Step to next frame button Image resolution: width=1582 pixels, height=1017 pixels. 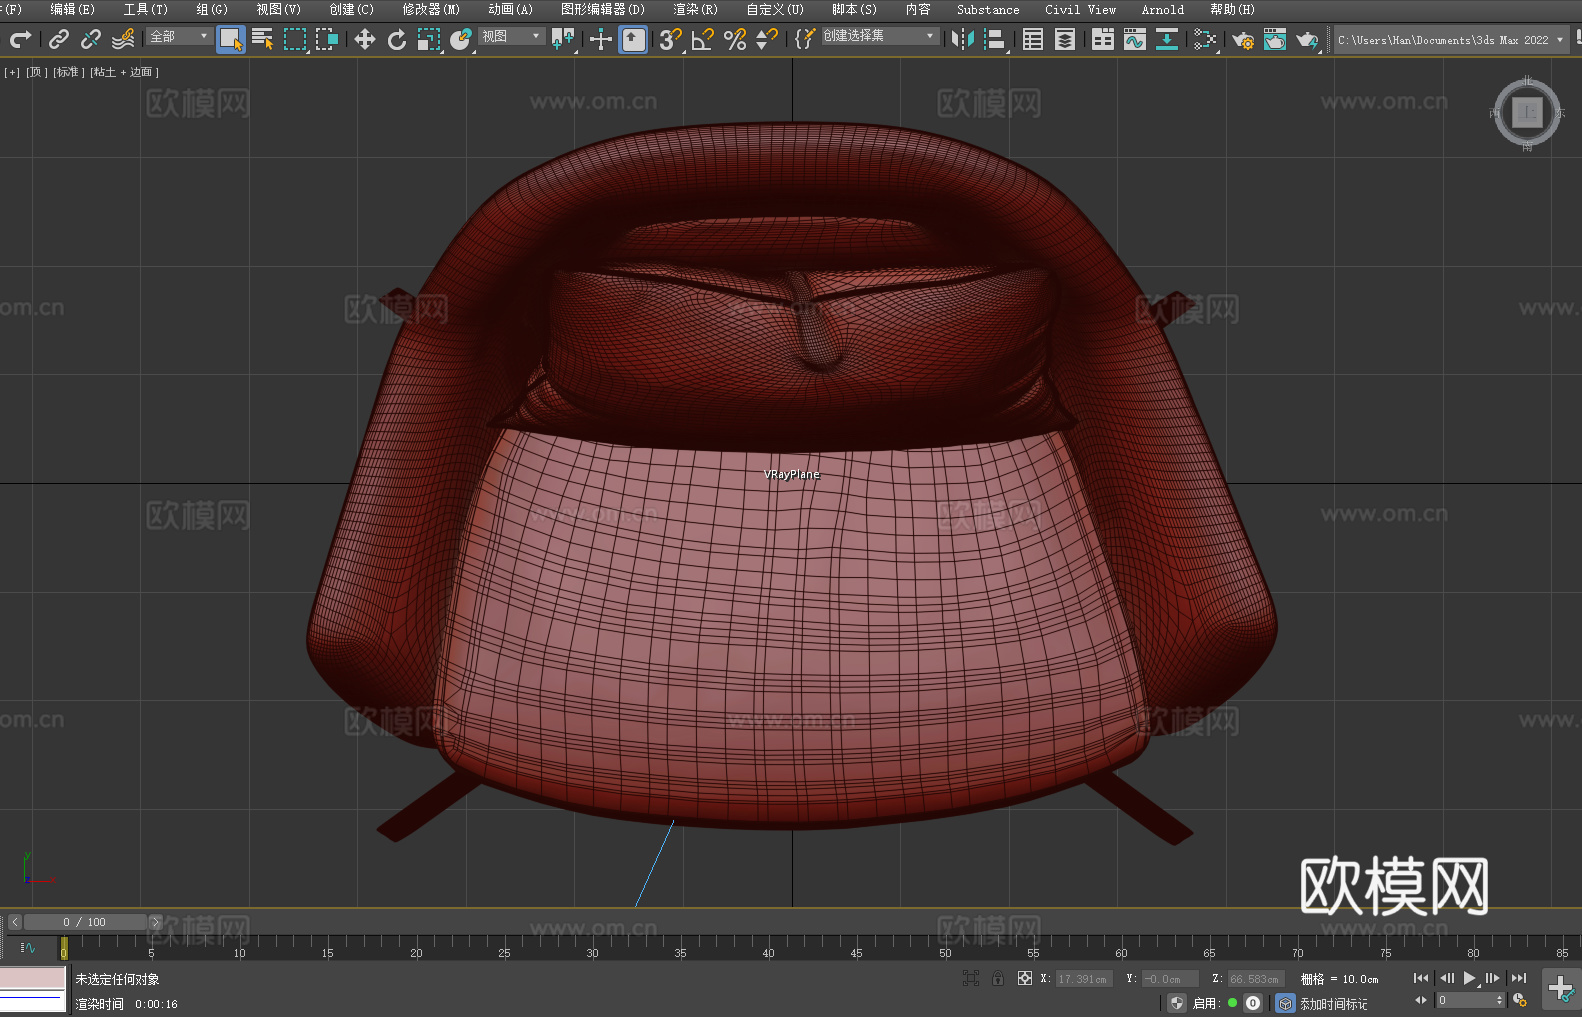[1492, 978]
